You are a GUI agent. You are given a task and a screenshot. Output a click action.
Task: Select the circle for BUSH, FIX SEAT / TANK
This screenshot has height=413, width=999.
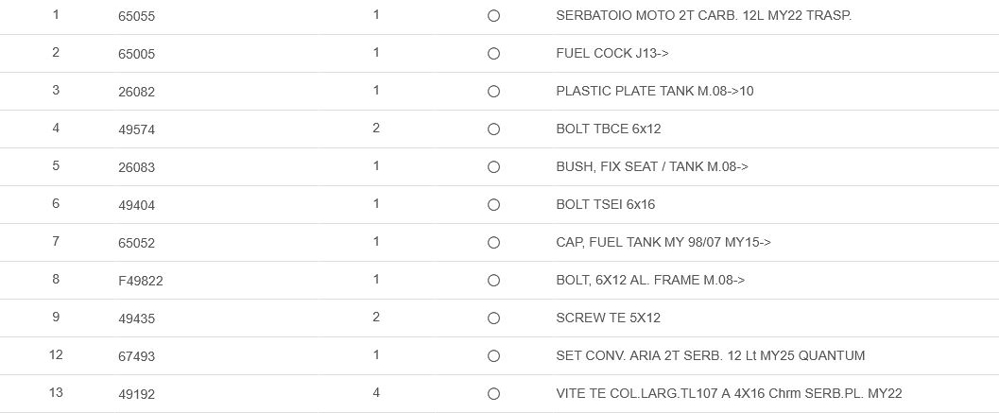coord(493,167)
